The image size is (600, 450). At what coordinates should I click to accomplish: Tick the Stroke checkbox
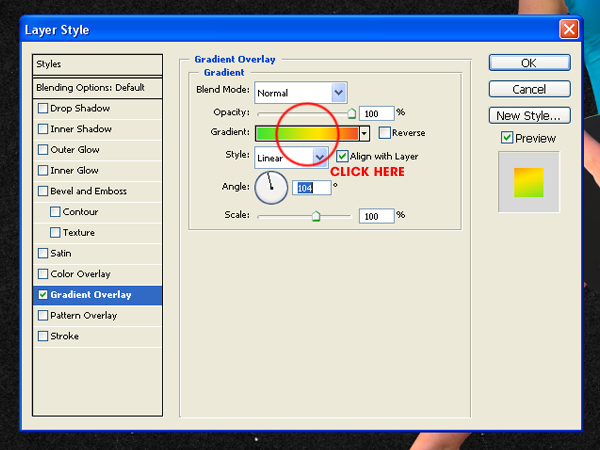(43, 336)
